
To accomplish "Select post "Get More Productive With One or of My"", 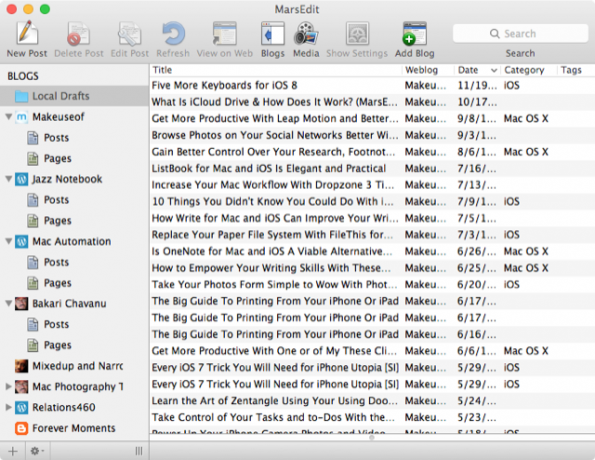I will click(372, 351).
